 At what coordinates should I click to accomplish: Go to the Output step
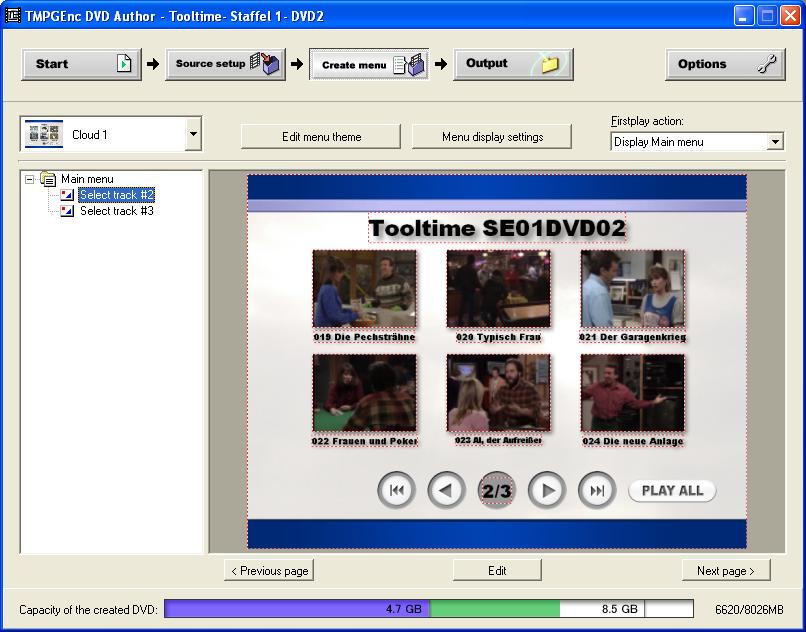click(513, 64)
